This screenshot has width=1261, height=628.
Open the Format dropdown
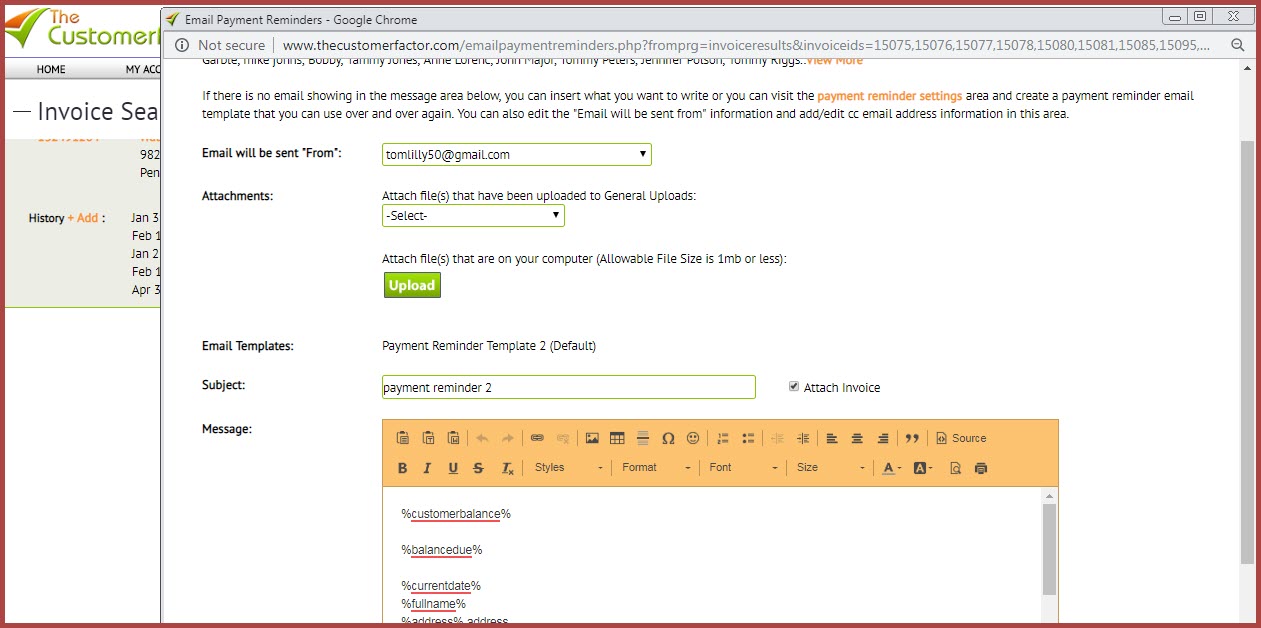(x=655, y=468)
